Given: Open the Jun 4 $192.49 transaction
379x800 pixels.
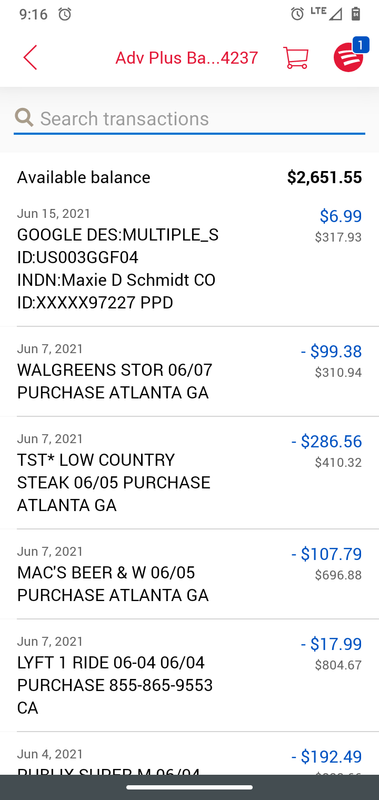Looking at the screenshot, I should [x=189, y=754].
